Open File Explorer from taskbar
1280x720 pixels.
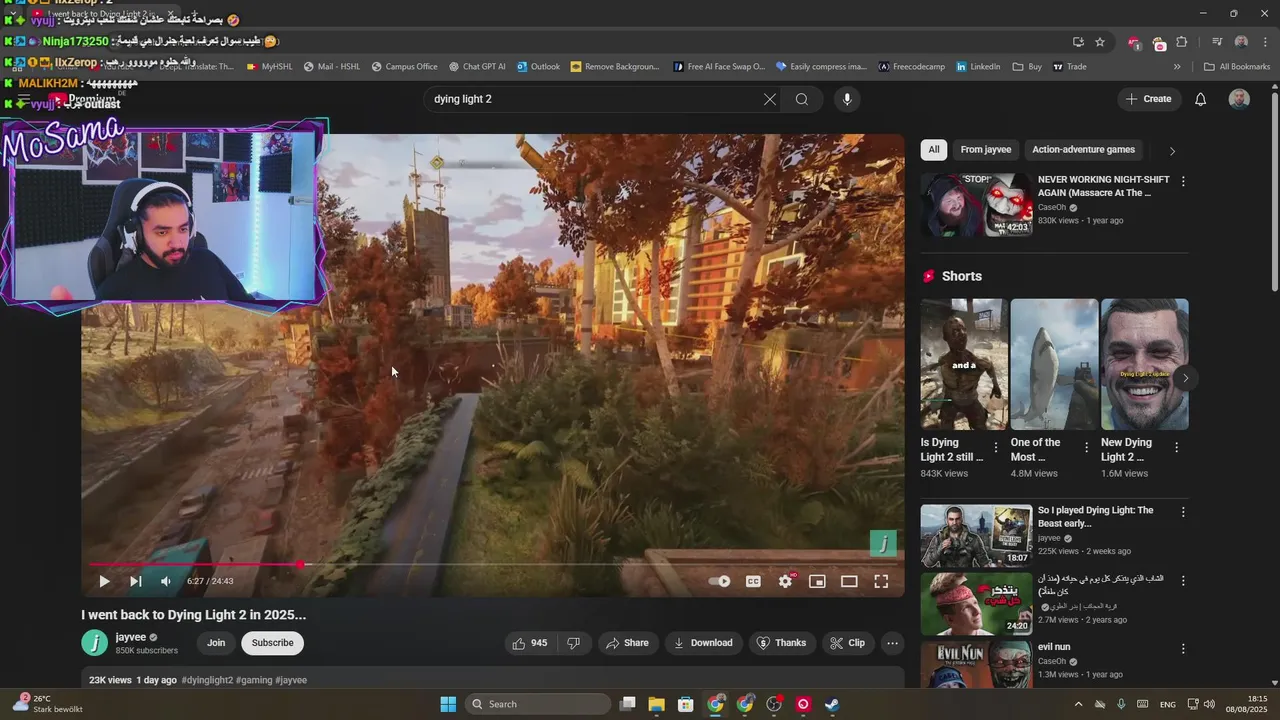click(x=656, y=704)
